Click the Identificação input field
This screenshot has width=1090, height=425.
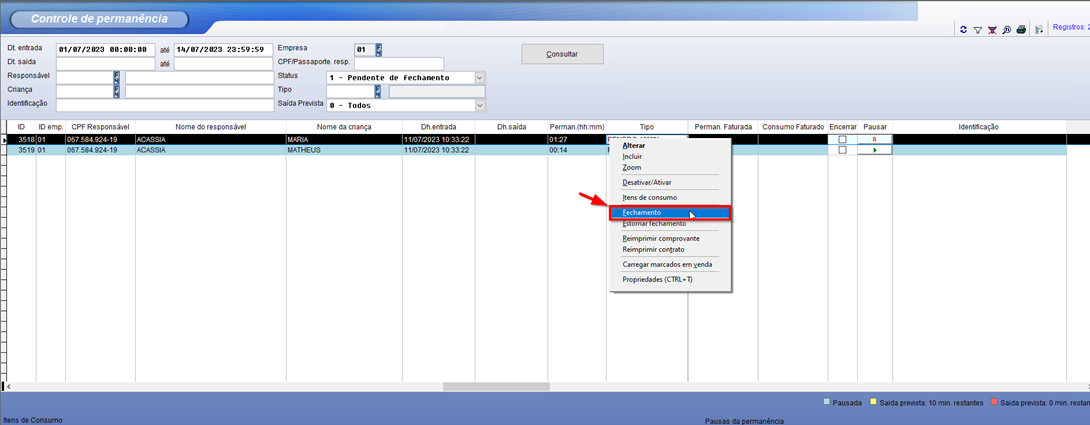(165, 105)
